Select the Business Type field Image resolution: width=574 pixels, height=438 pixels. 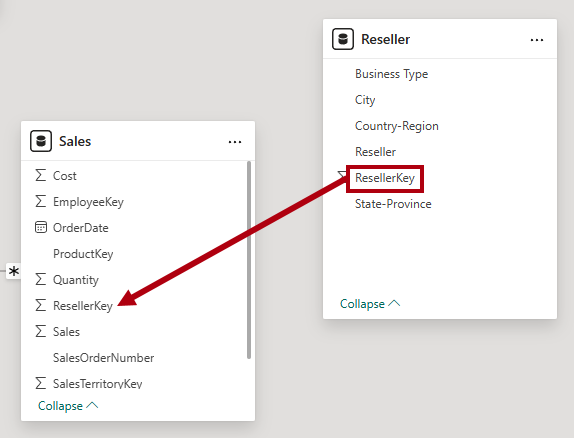click(391, 74)
